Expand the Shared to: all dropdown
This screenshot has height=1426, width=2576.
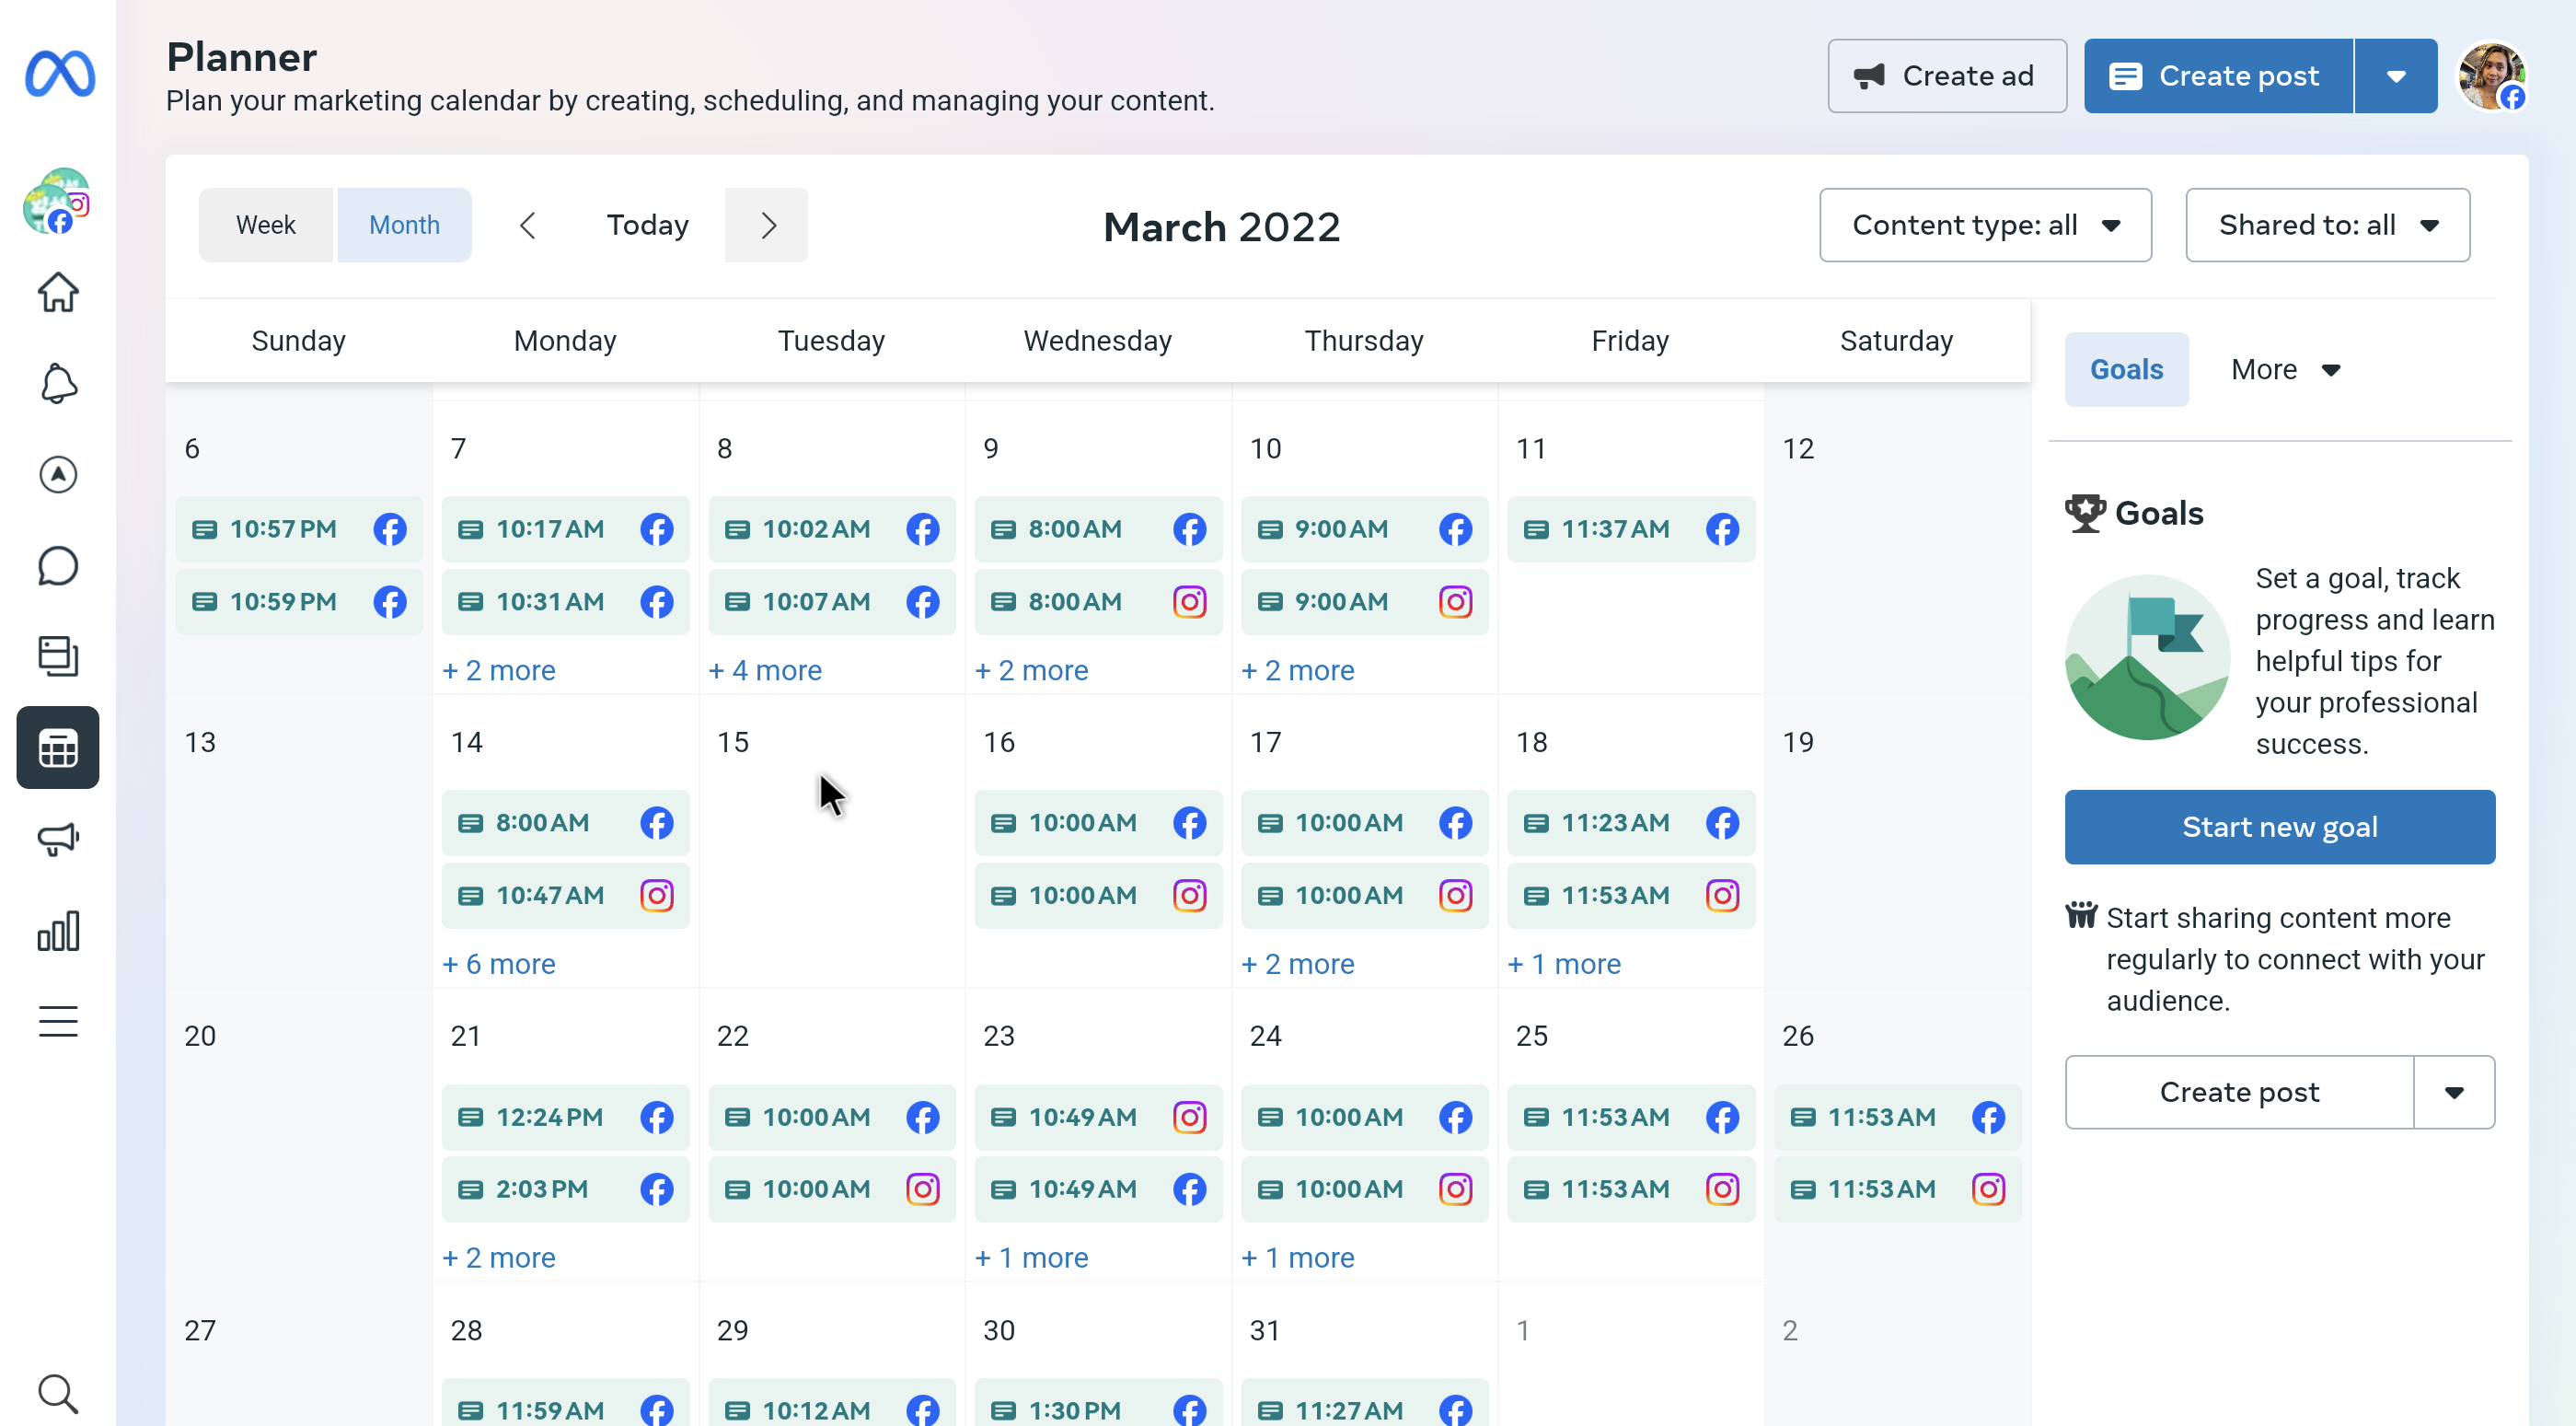point(2327,226)
